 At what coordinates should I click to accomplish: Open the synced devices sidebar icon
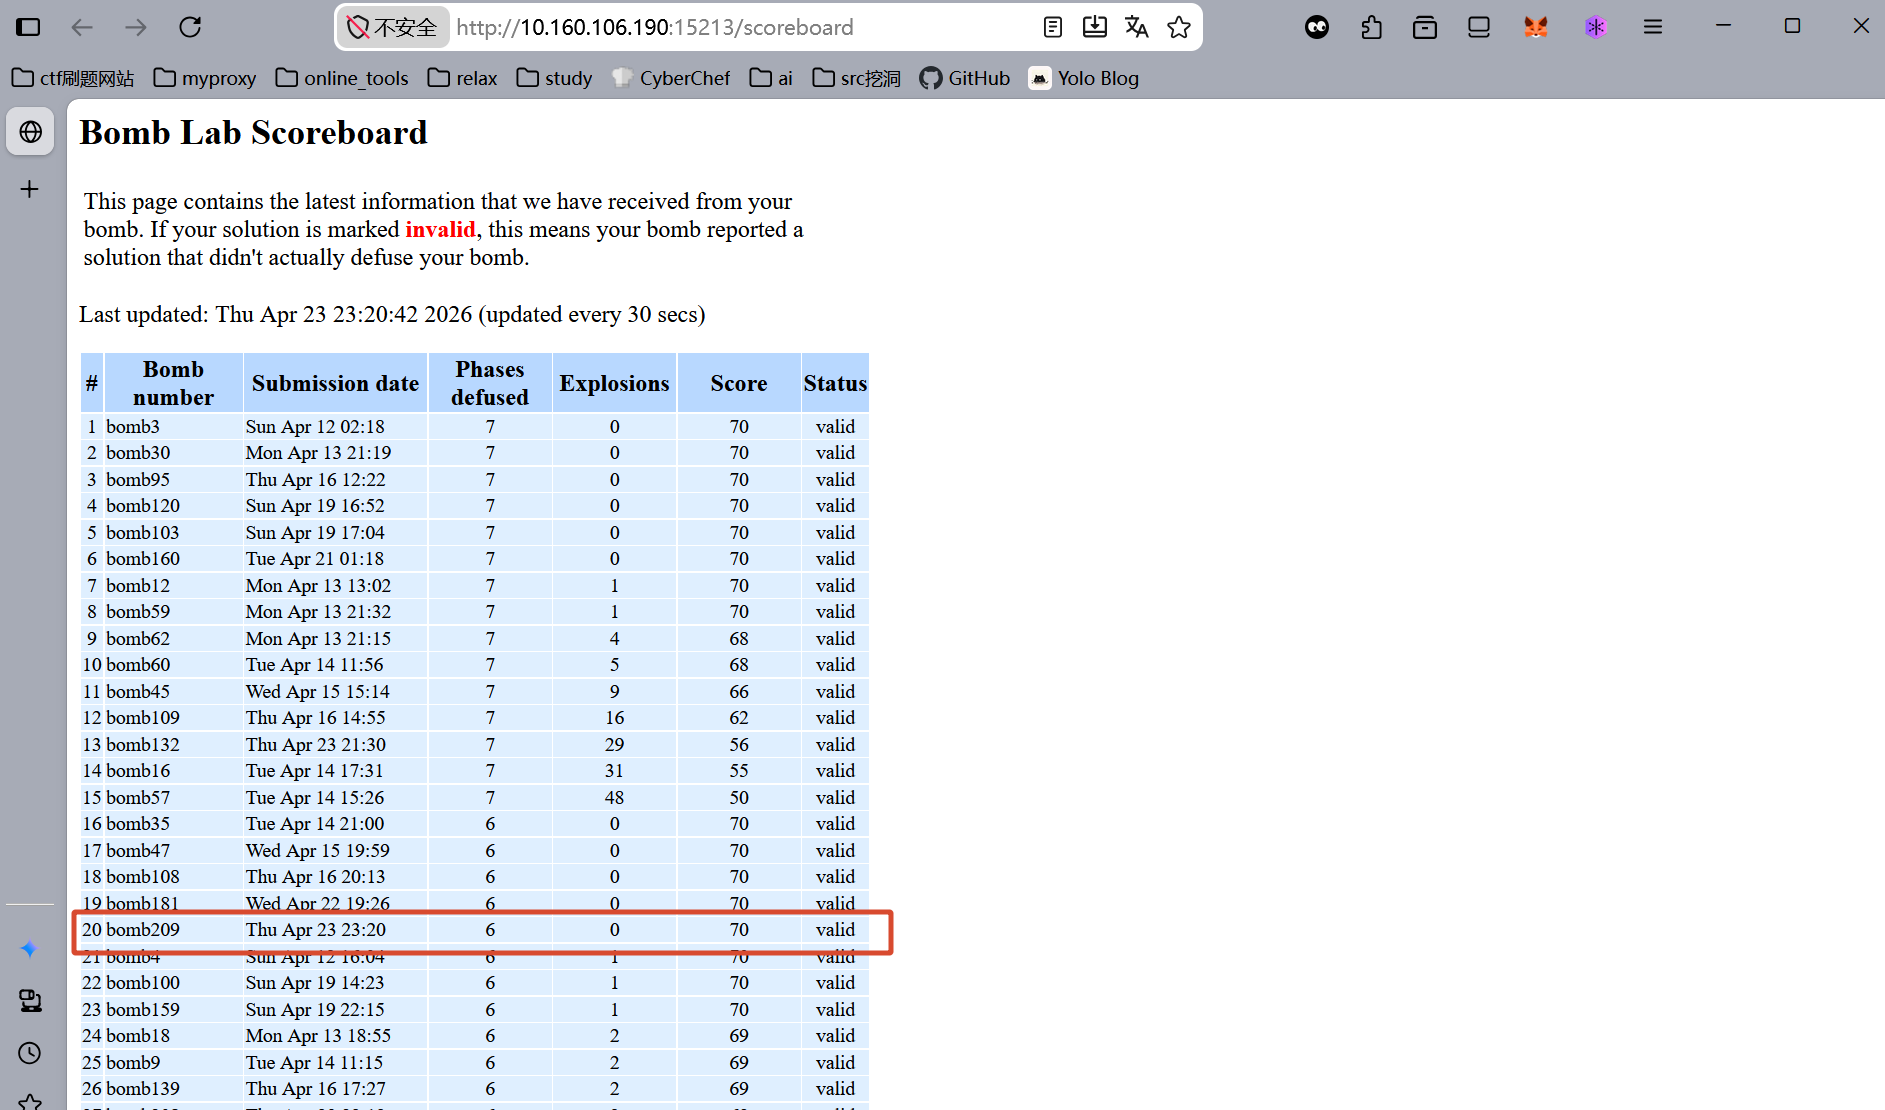coord(30,1000)
